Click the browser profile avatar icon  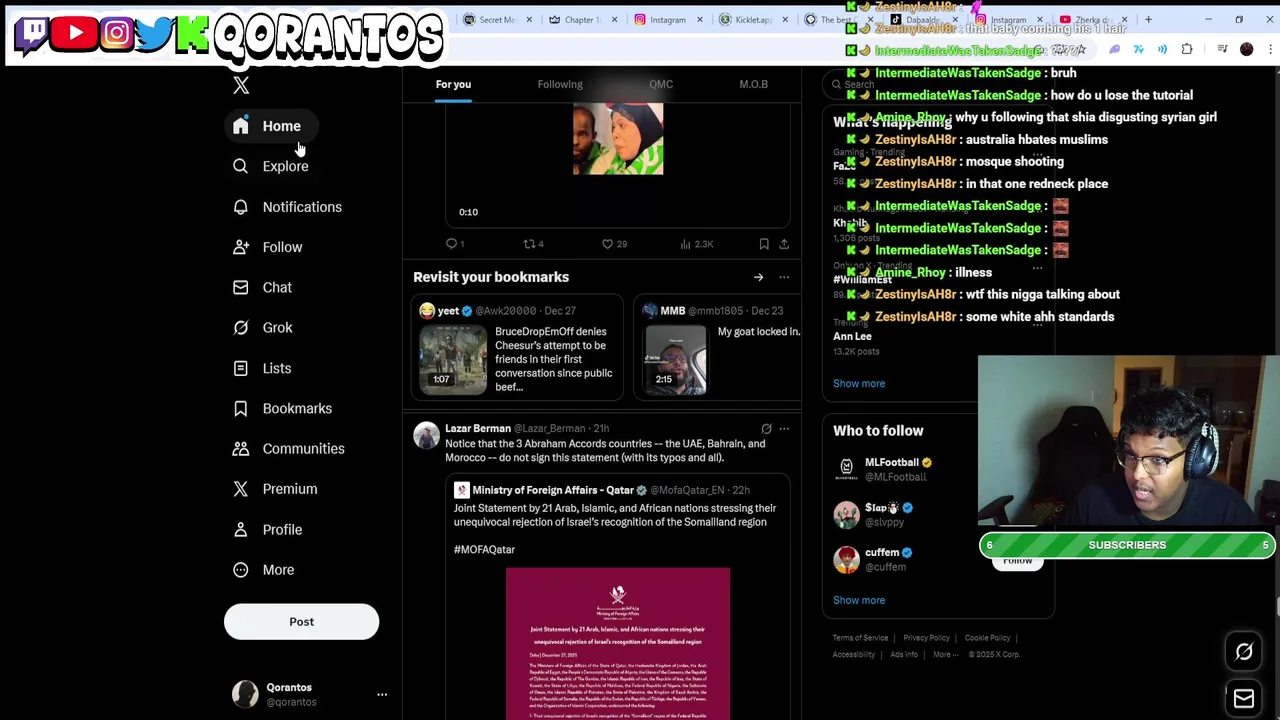(x=1246, y=49)
